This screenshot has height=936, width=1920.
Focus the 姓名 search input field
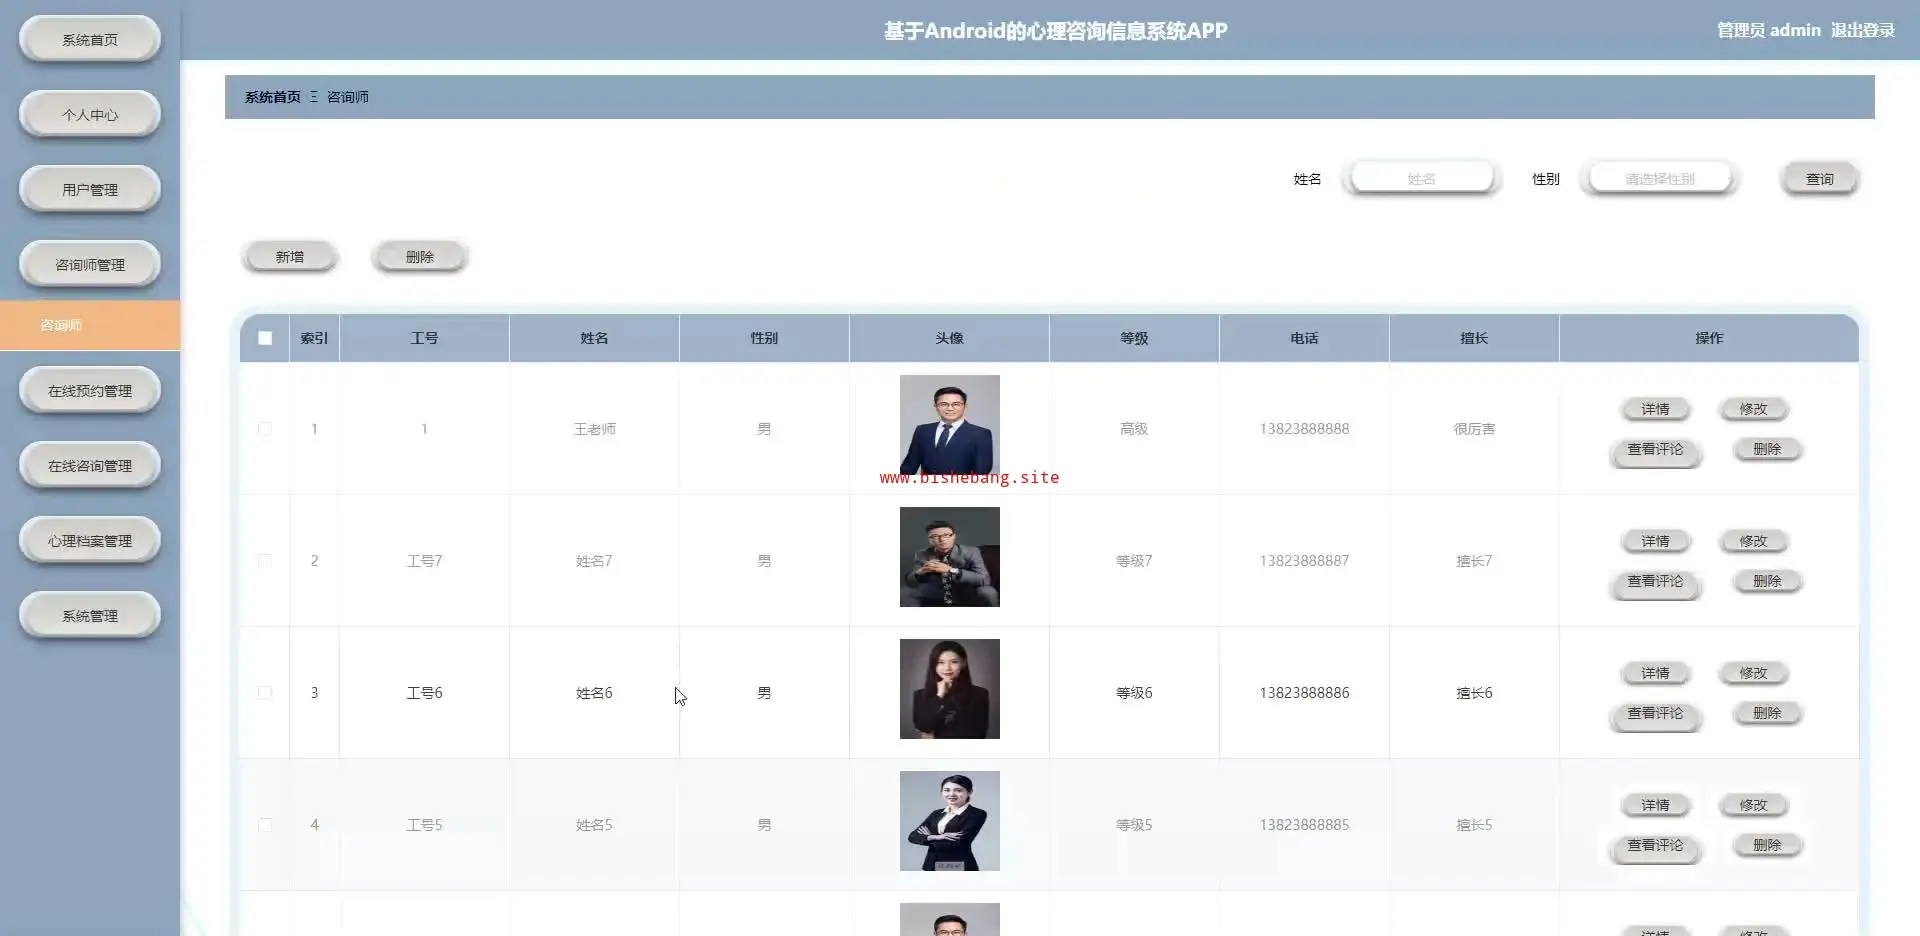point(1421,178)
